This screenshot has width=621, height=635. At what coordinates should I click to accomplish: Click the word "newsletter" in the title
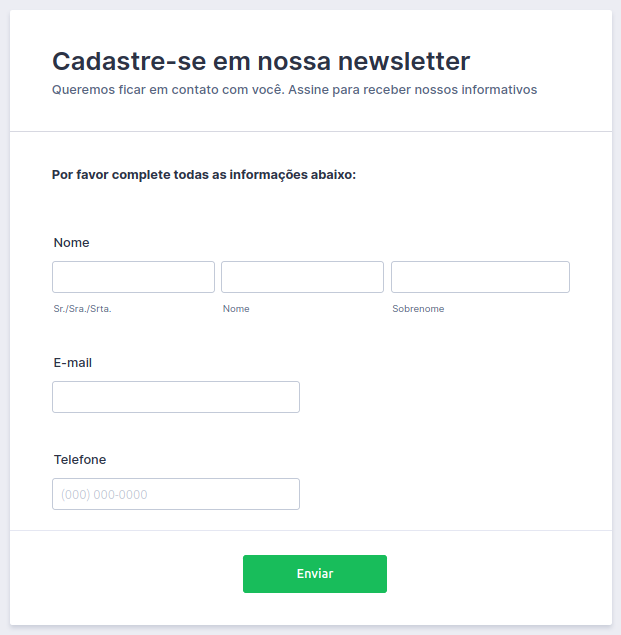[404, 61]
